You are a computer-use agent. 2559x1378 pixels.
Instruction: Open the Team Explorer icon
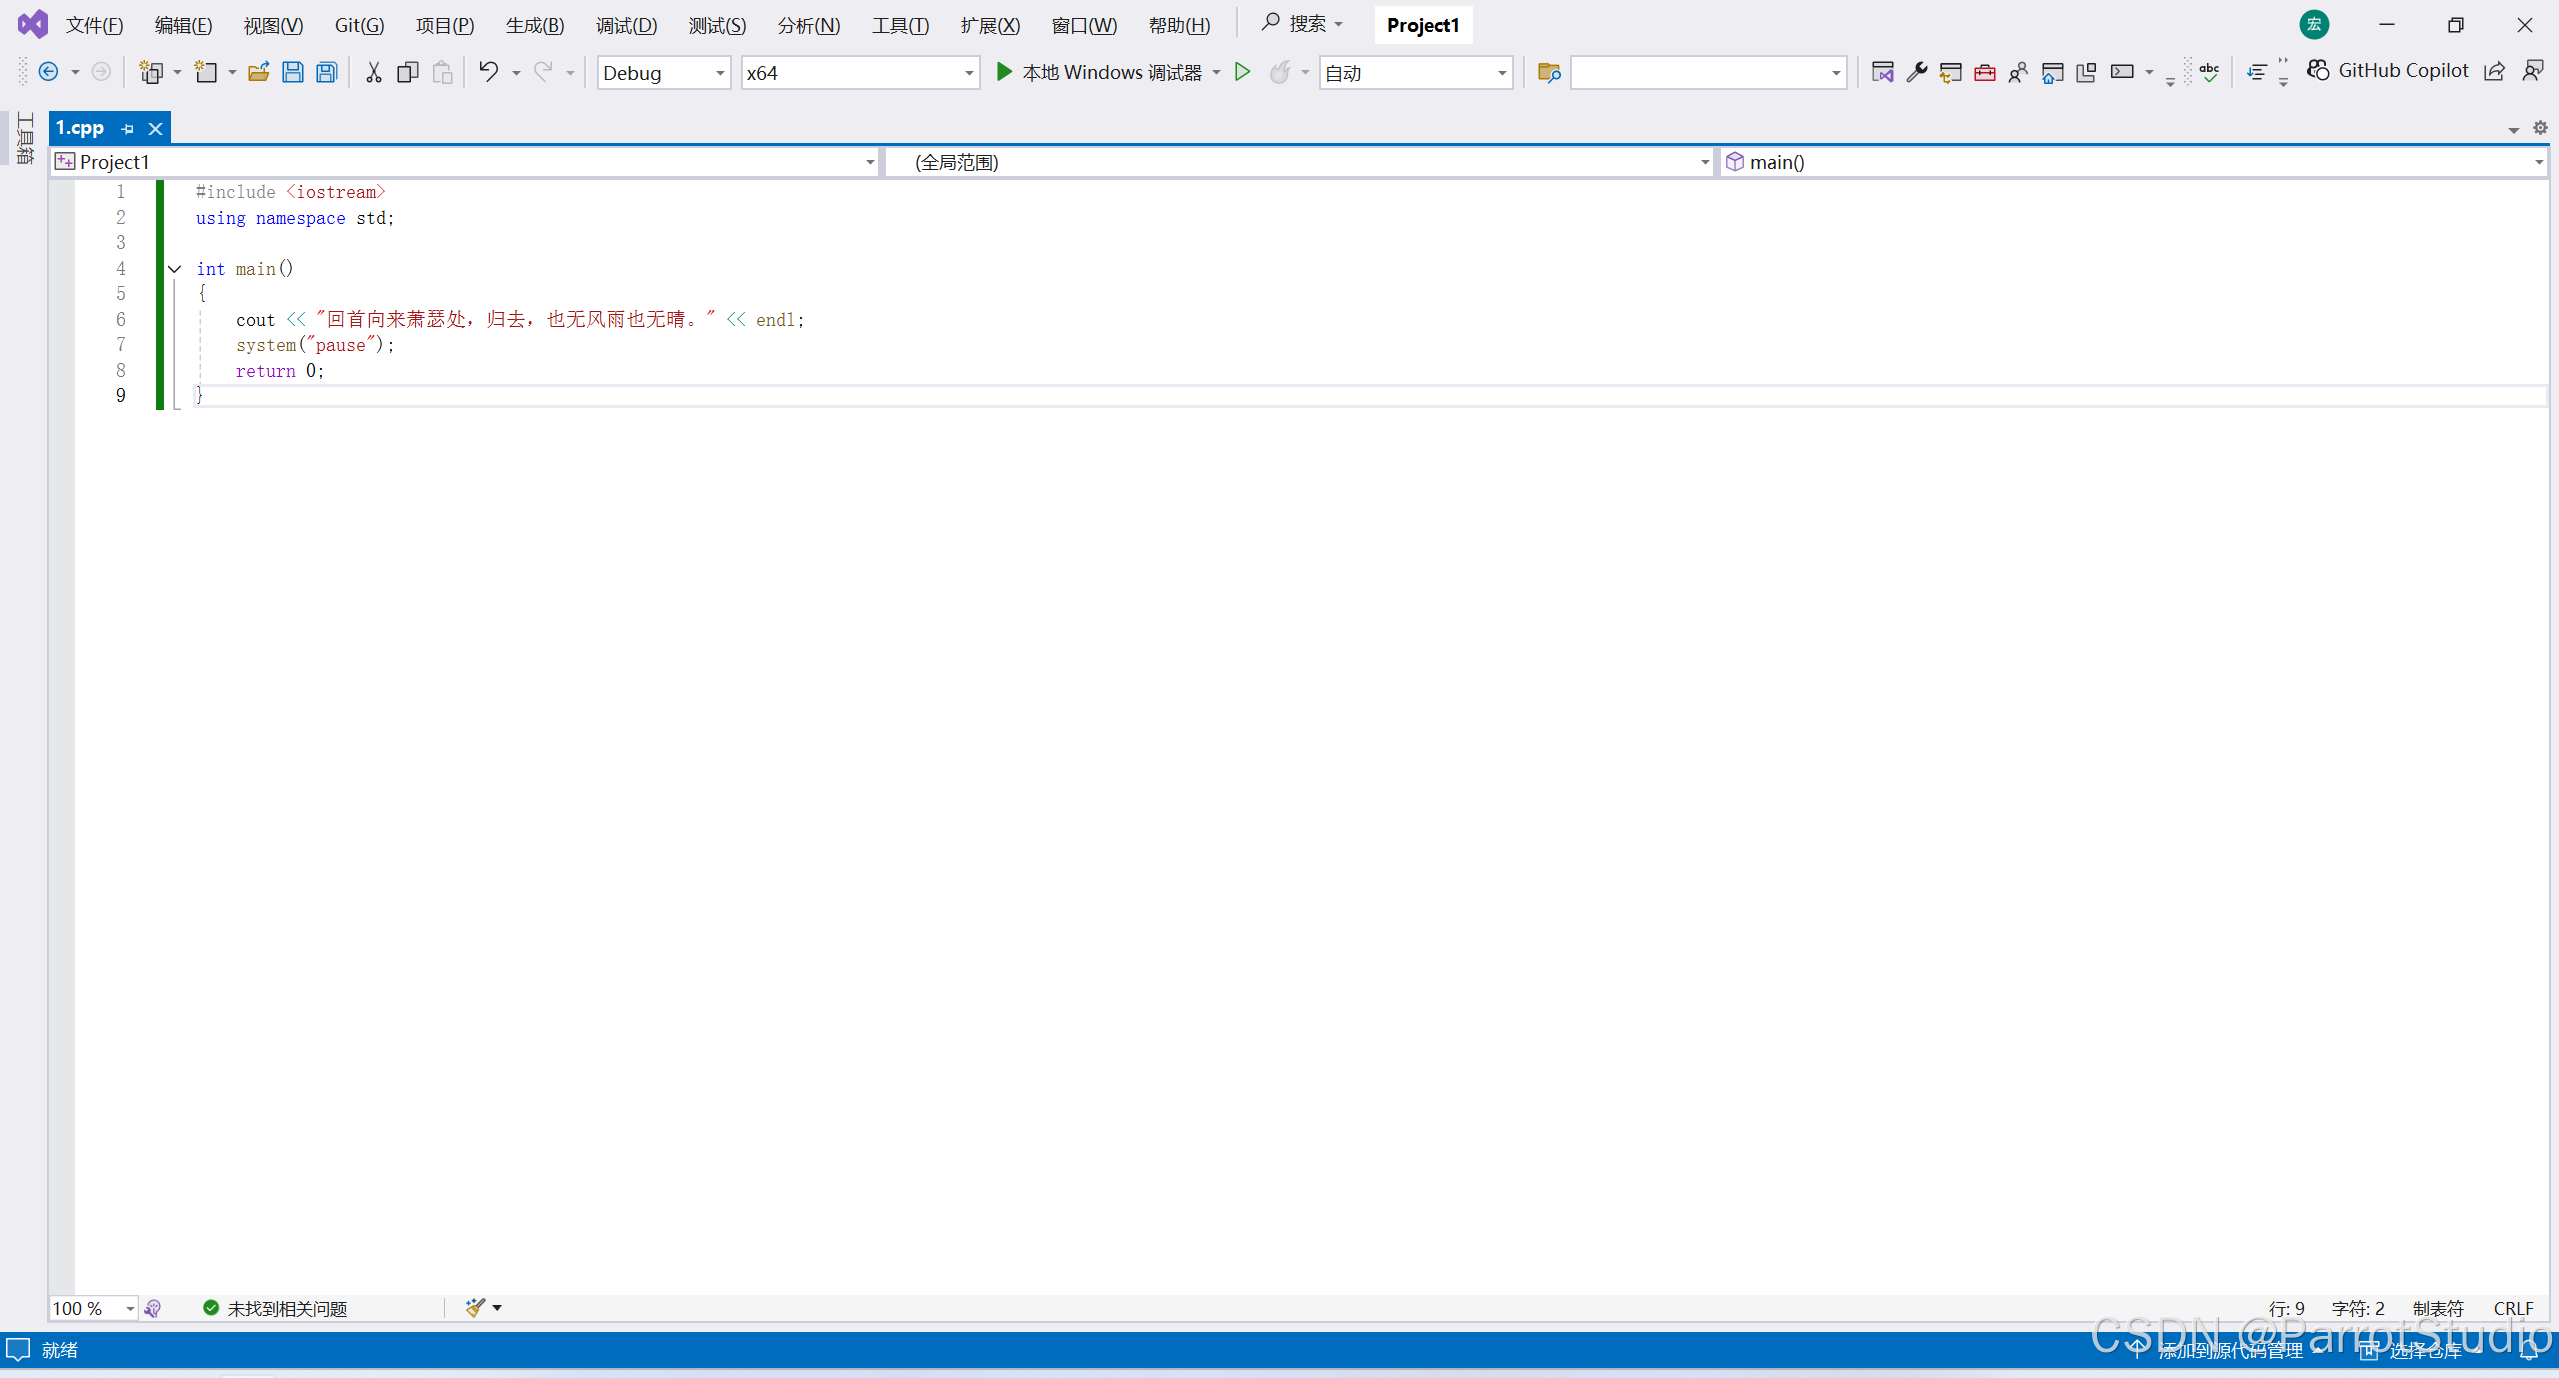(x=1950, y=72)
